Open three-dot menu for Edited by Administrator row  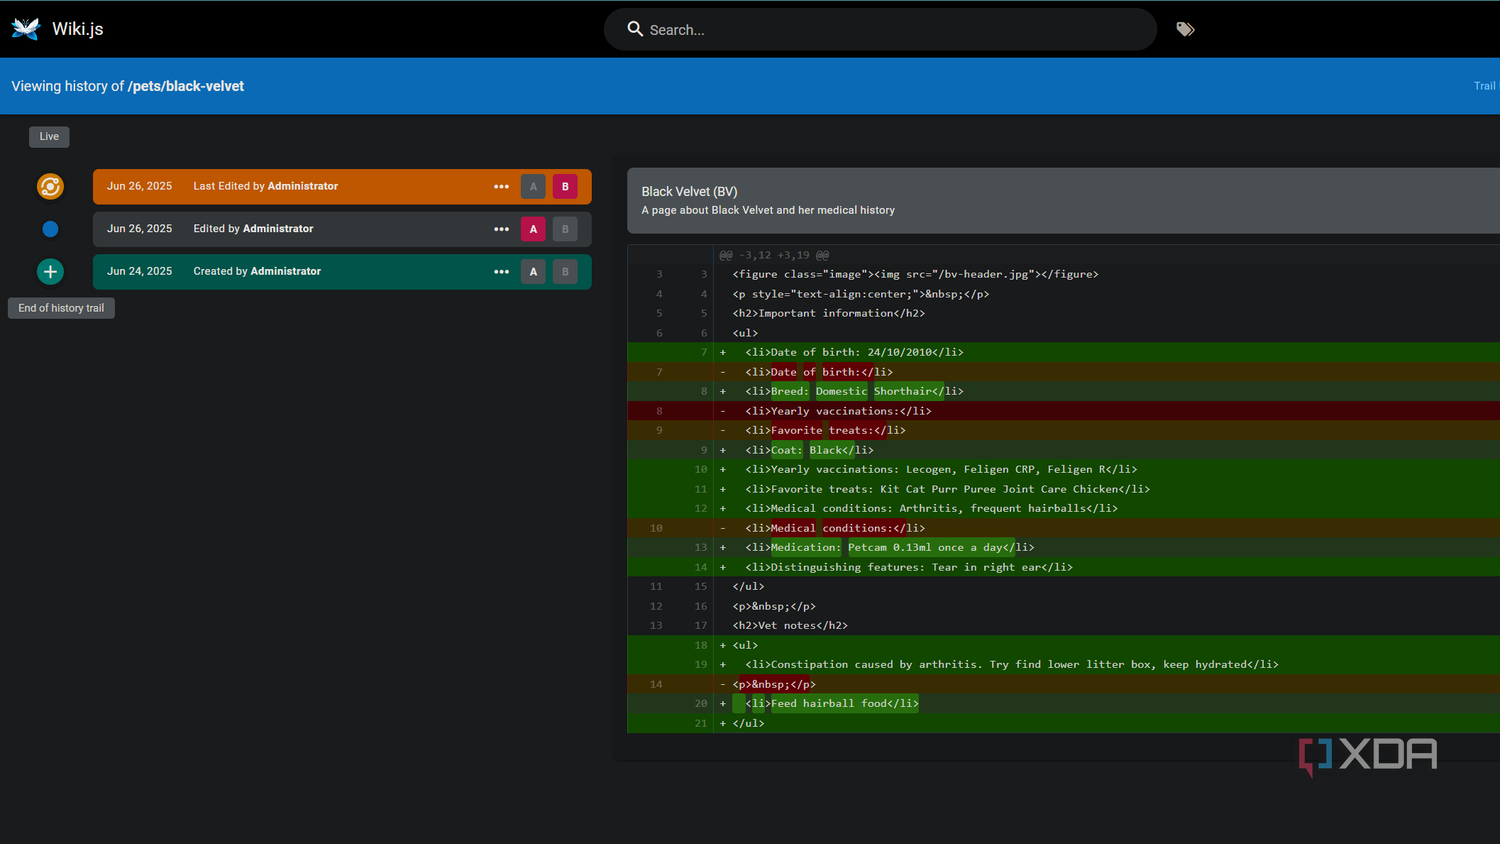point(501,229)
